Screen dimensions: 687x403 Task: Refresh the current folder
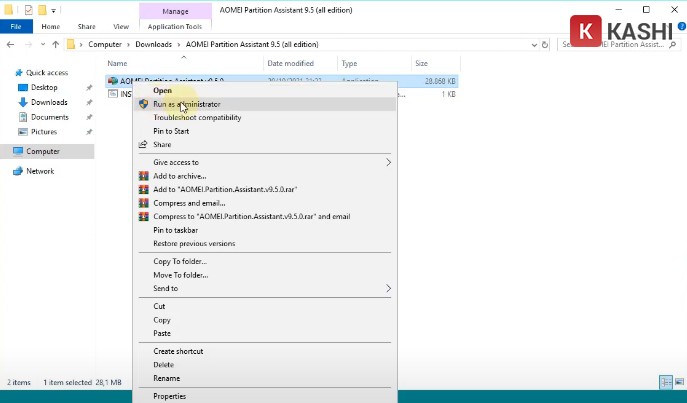pyautogui.click(x=545, y=45)
